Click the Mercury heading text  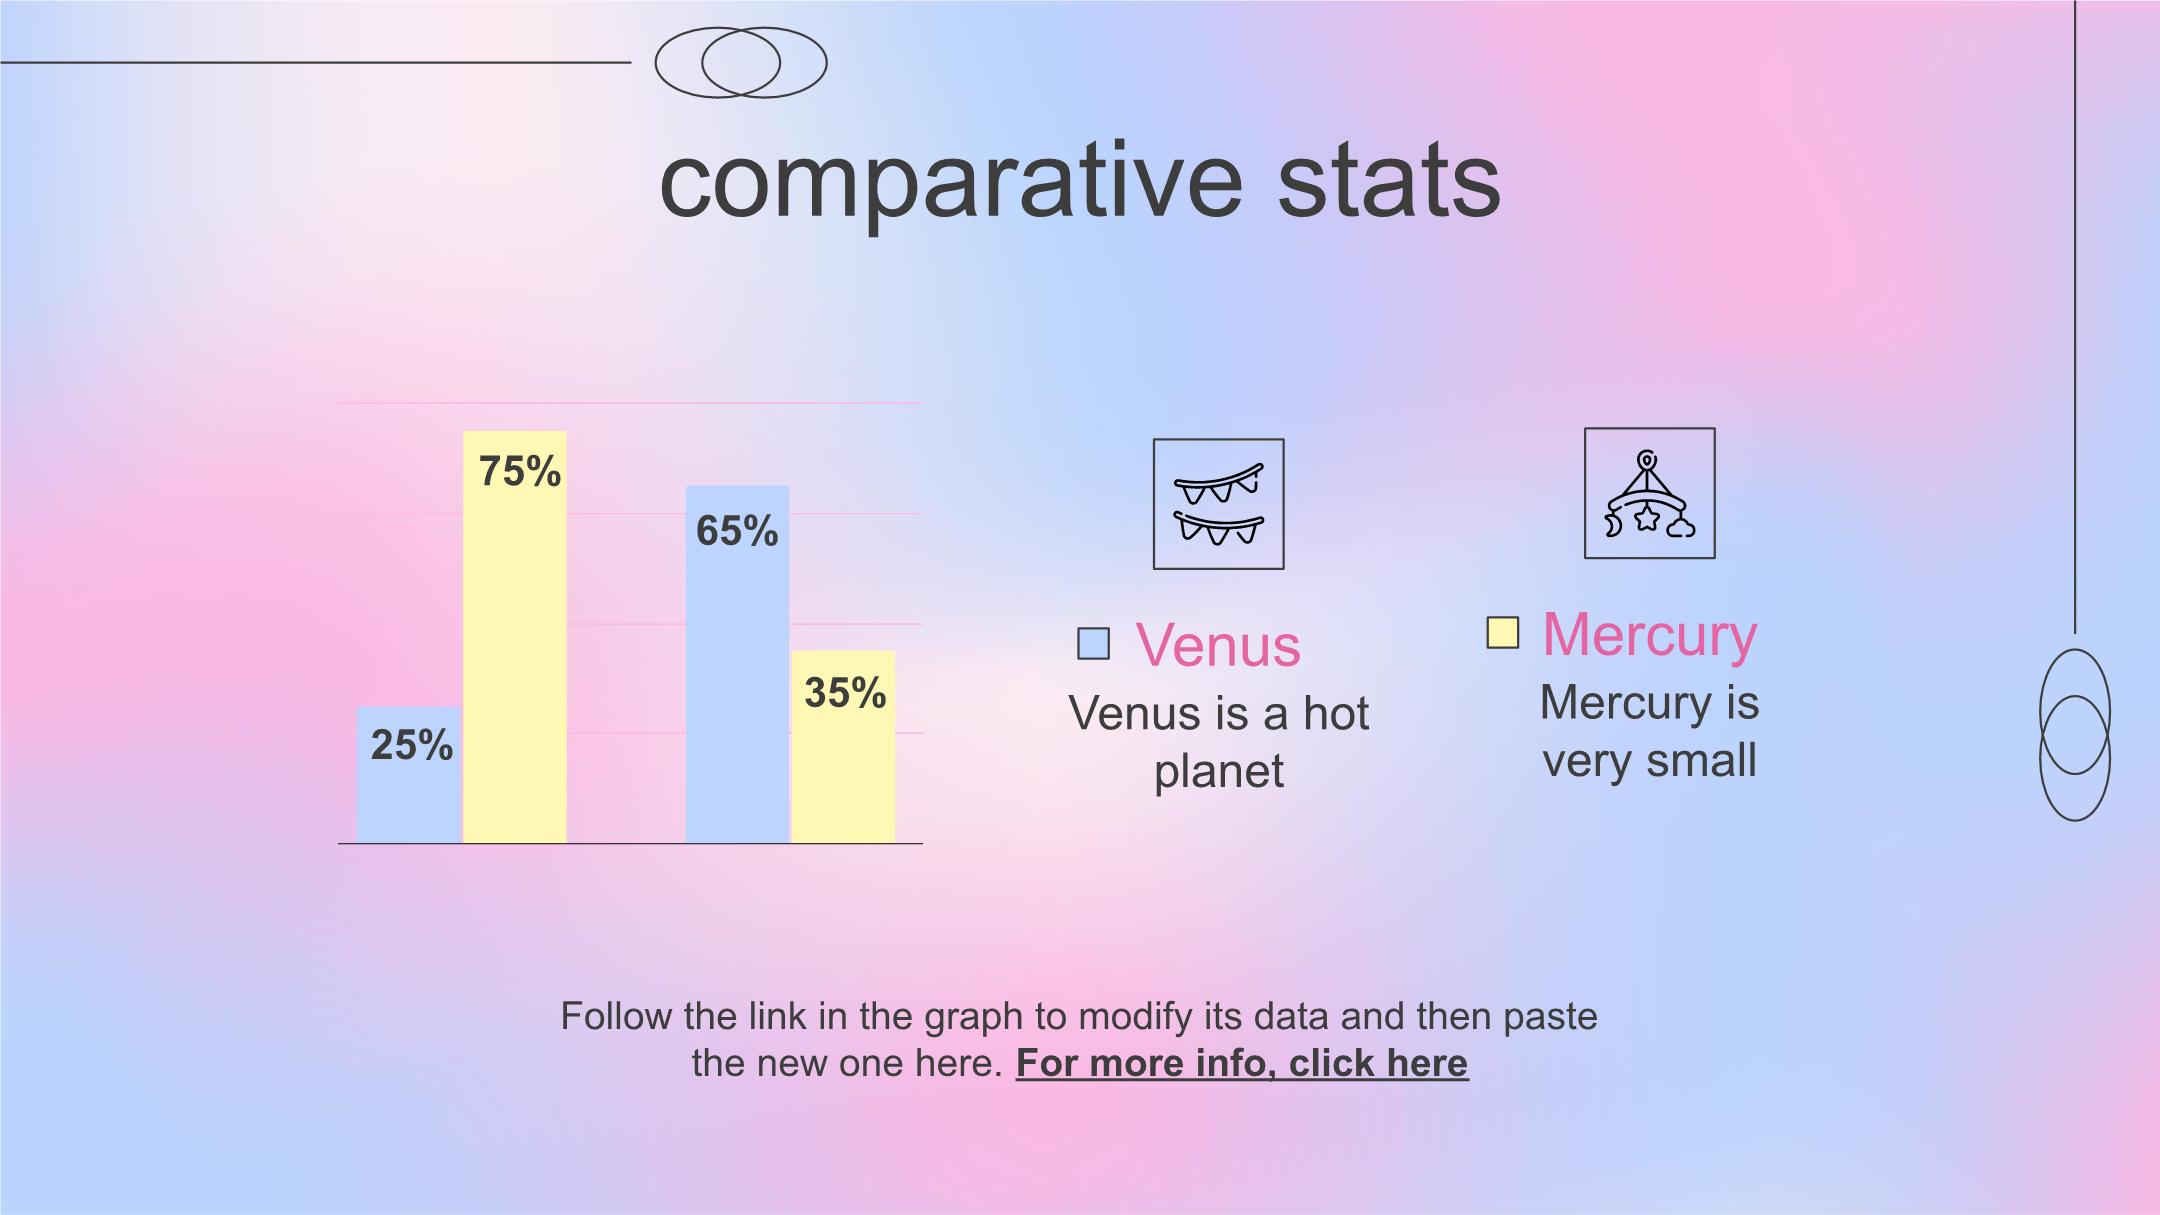[1650, 634]
